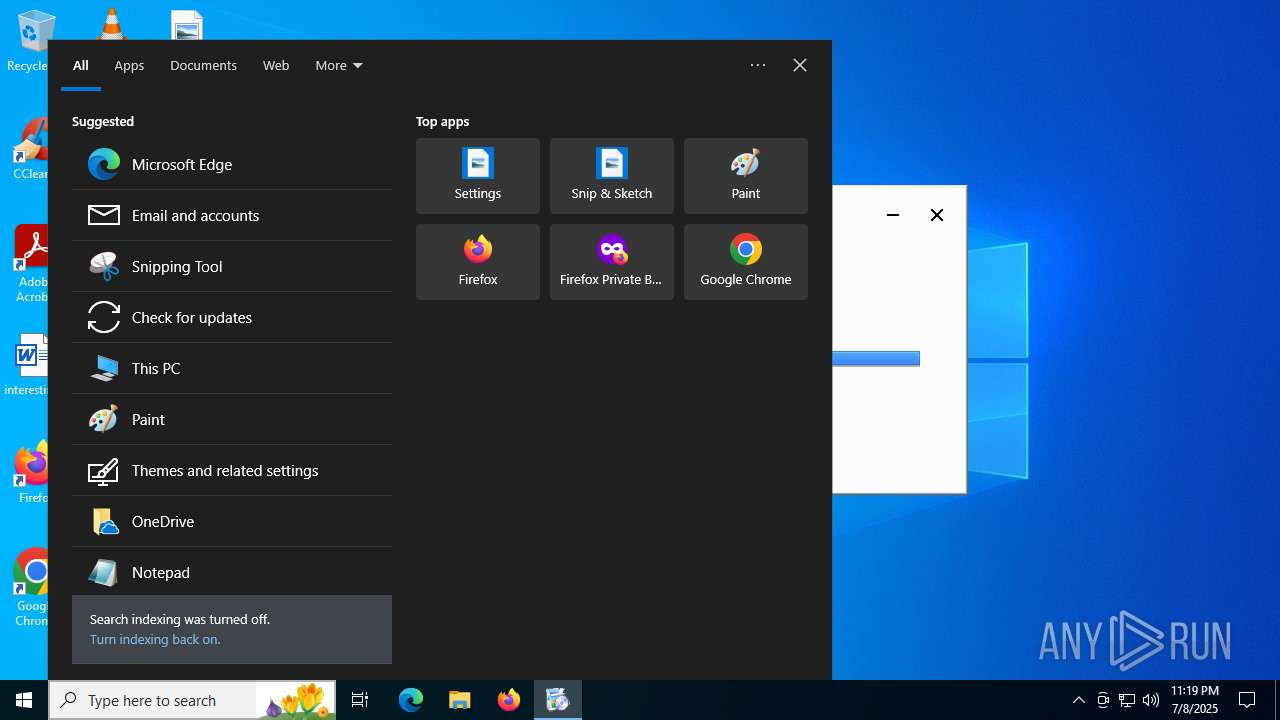Click the progress bar in background window
Image resolution: width=1280 pixels, height=720 pixels.
[x=876, y=359]
